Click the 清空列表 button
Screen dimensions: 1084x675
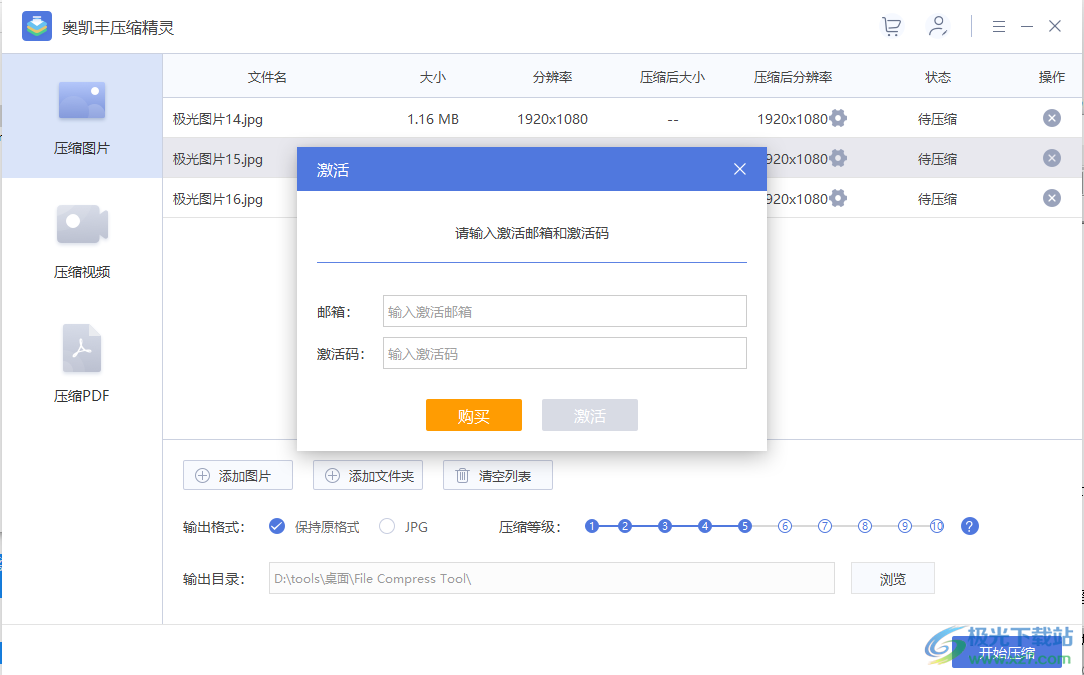pyautogui.click(x=498, y=475)
